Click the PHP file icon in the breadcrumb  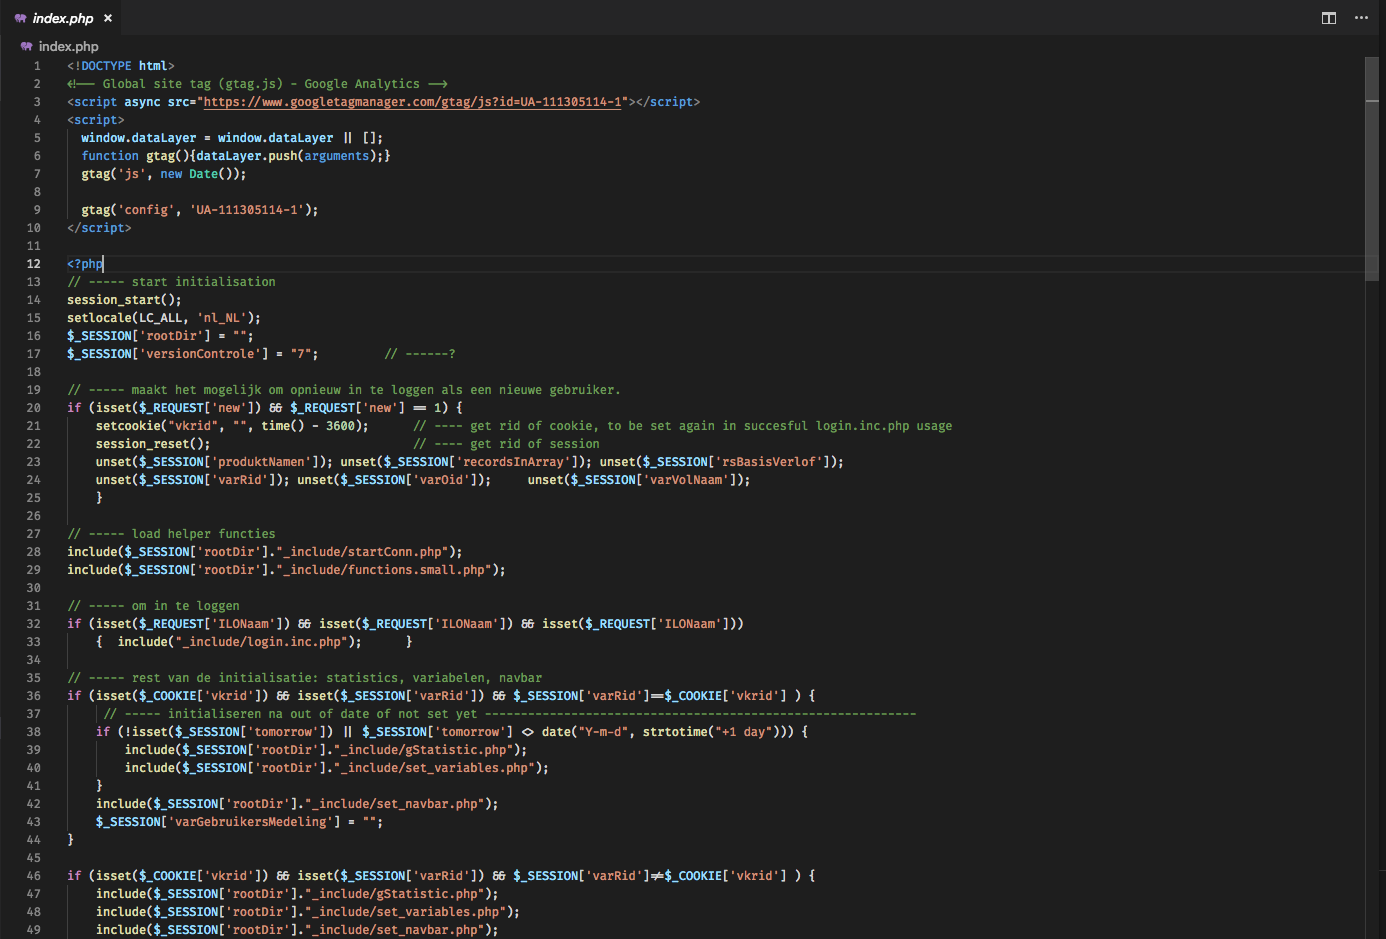[x=26, y=46]
